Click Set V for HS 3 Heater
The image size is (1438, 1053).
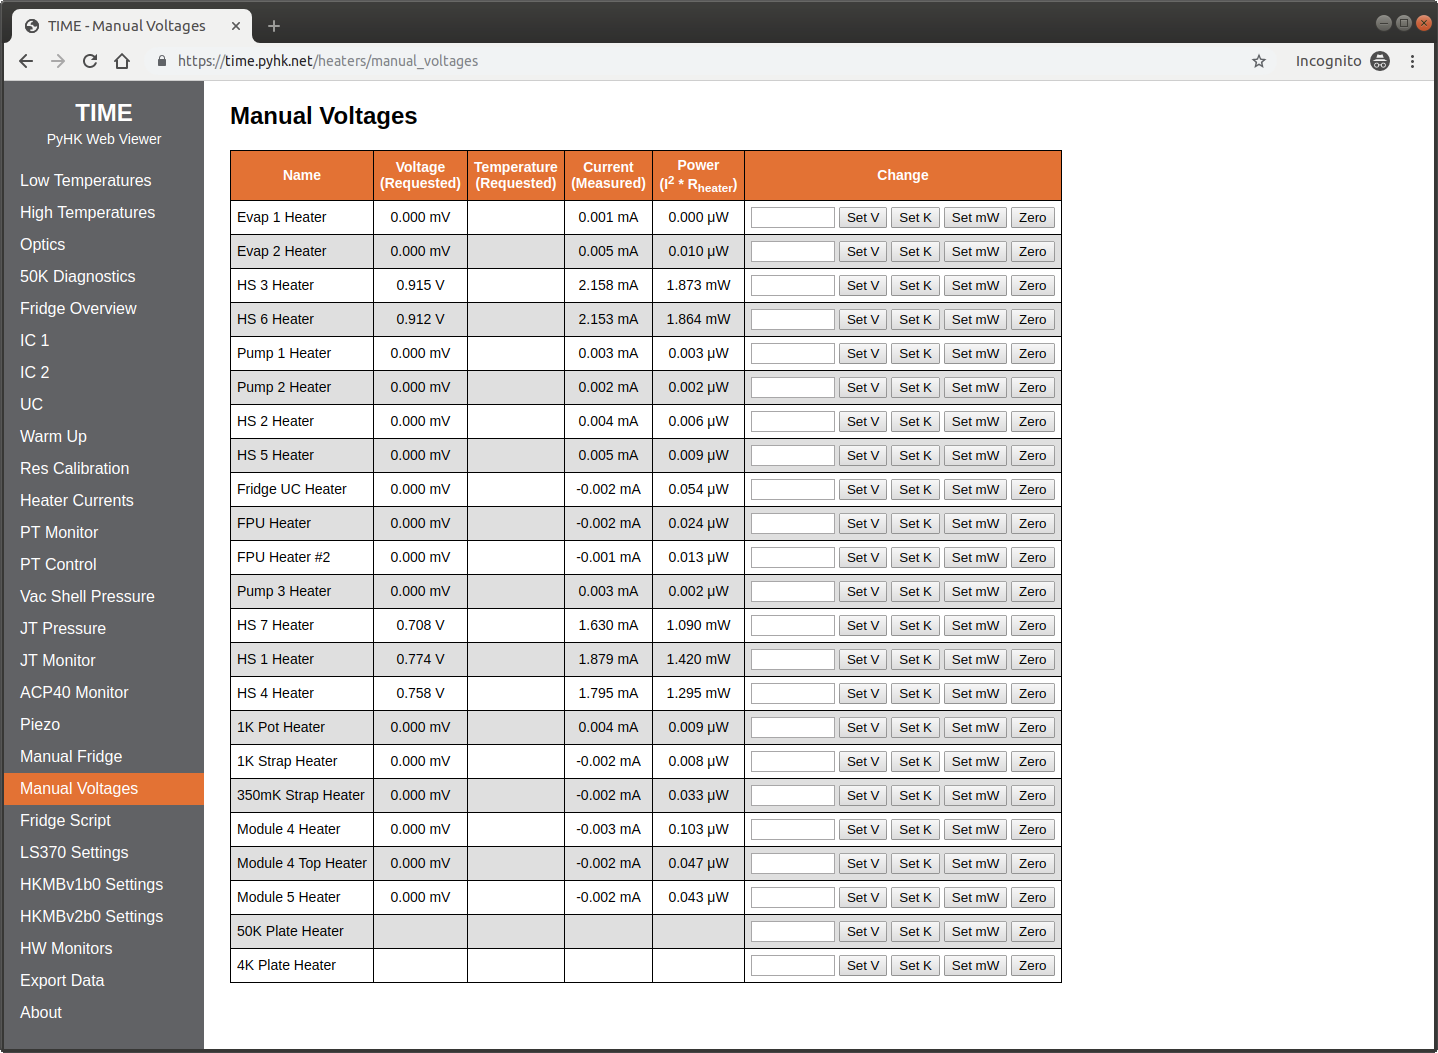coord(863,285)
